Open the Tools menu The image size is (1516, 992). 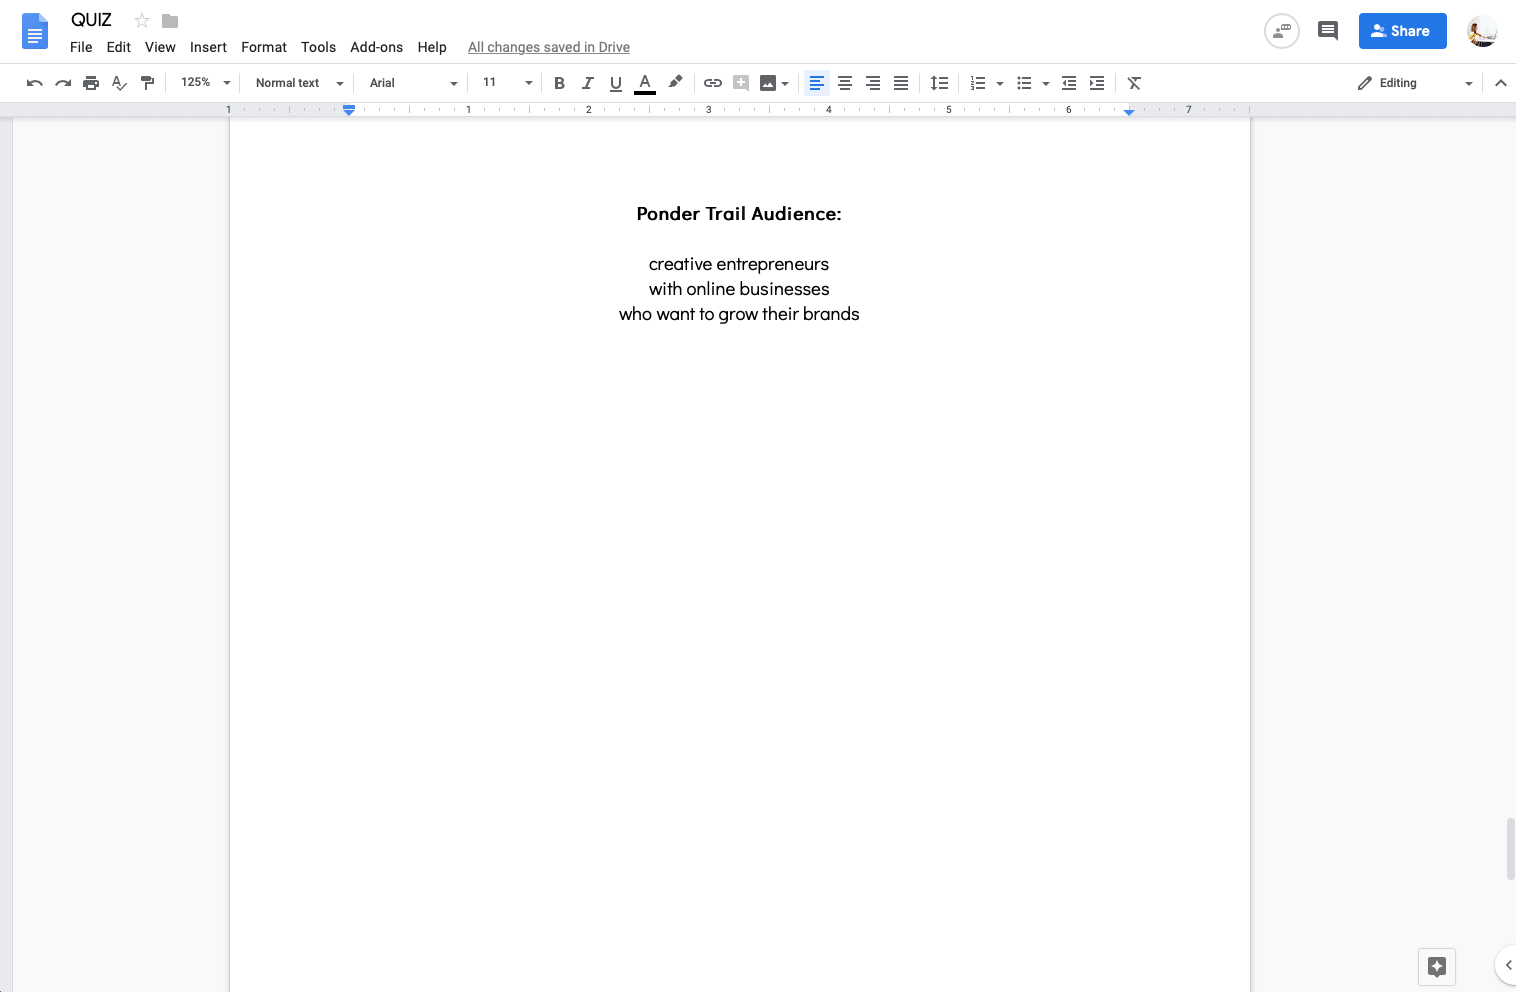point(318,47)
